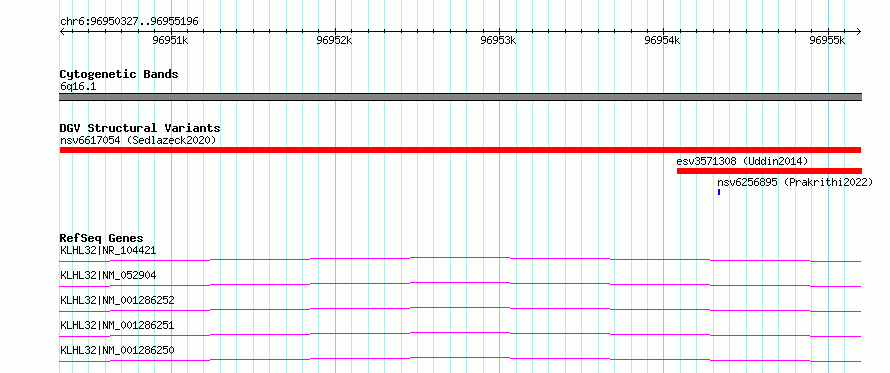Click the 96952k ruler tick label
The height and width of the screenshot is (373, 890).
334,40
